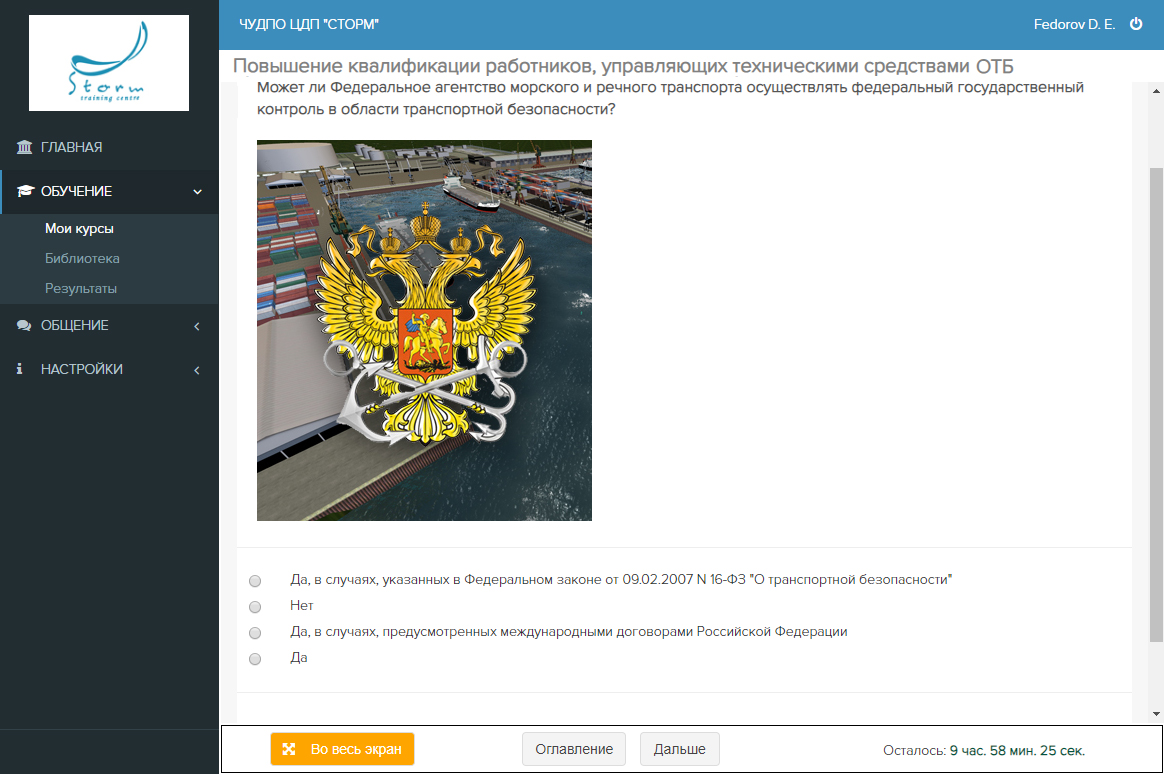Click the ОБУЧЕНИЕ graduation cap icon
This screenshot has width=1164, height=774.
tap(25, 191)
